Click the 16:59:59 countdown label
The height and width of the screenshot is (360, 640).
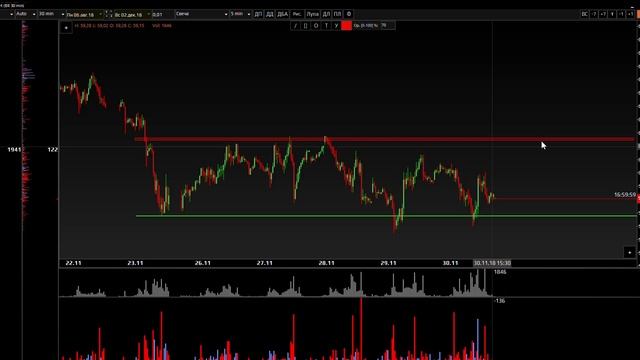click(625, 195)
